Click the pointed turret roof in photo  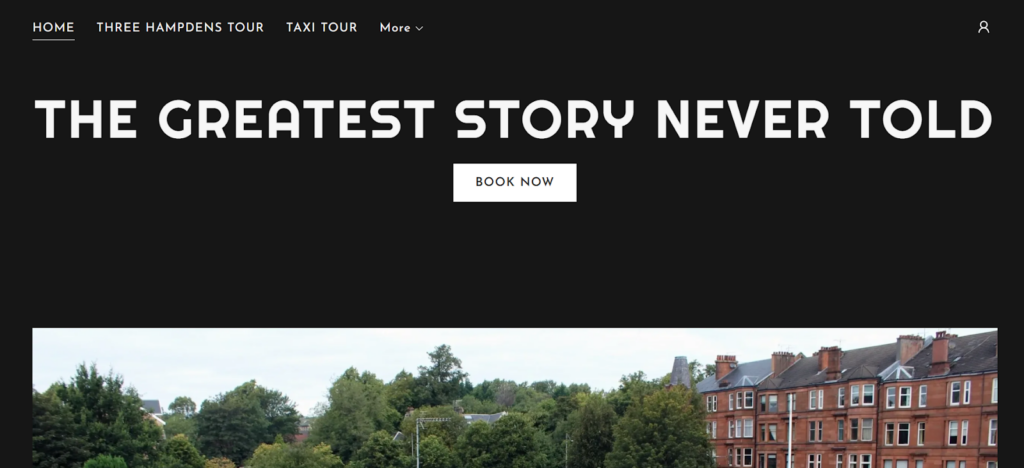(680, 371)
